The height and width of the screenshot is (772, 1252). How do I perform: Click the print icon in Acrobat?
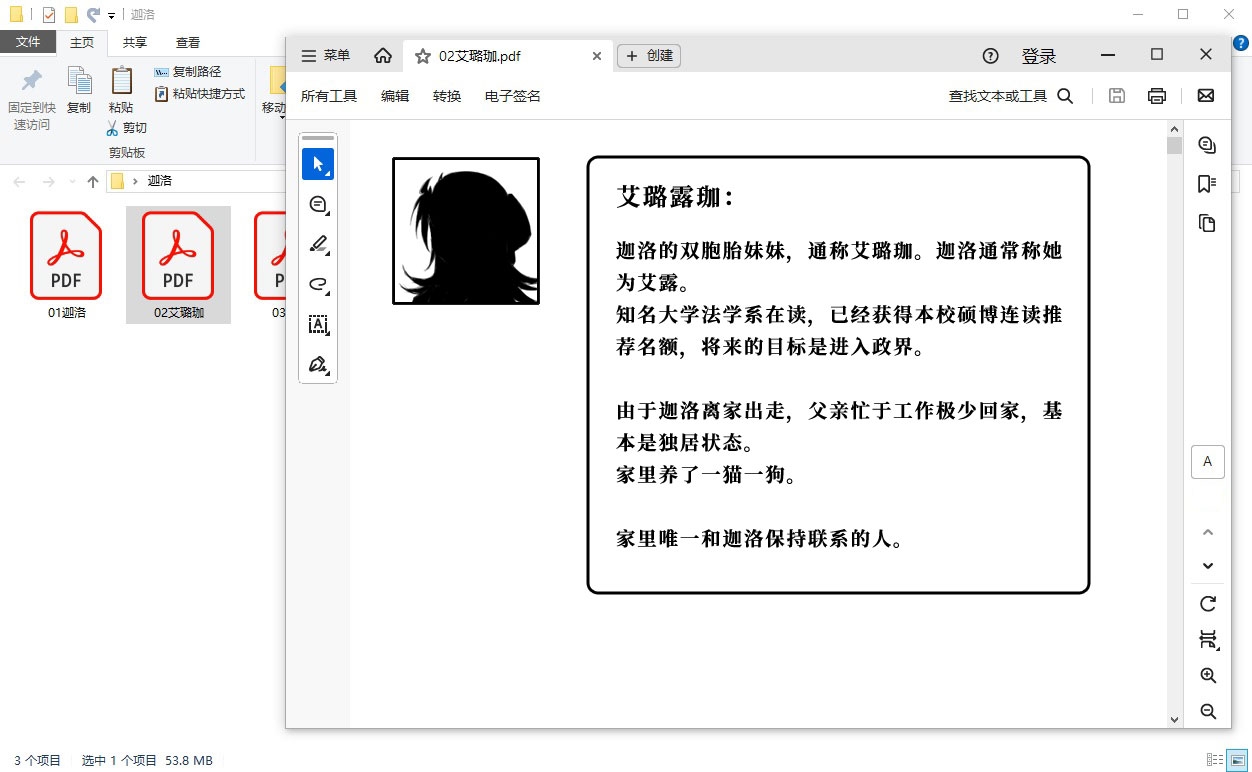(1157, 96)
